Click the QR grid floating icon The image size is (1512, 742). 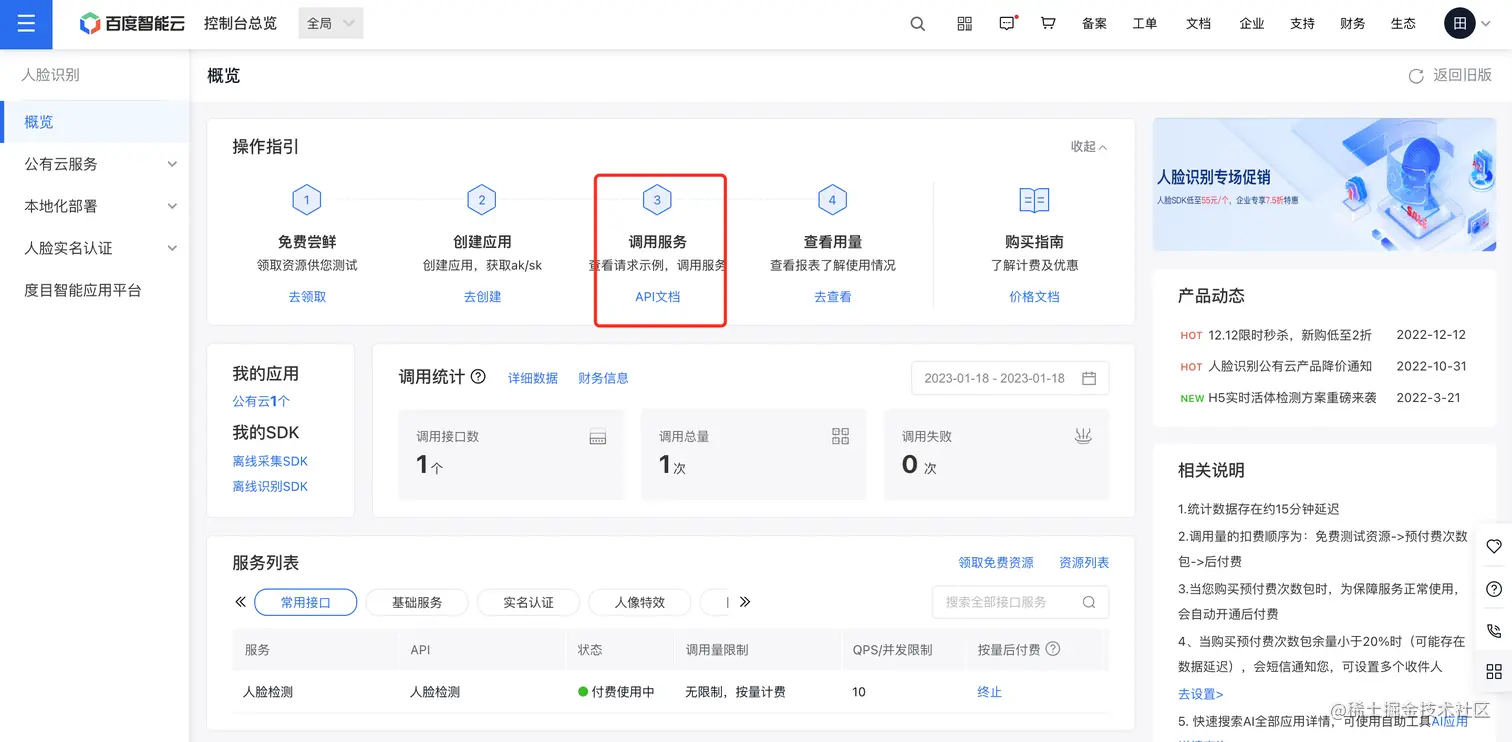[x=1494, y=672]
